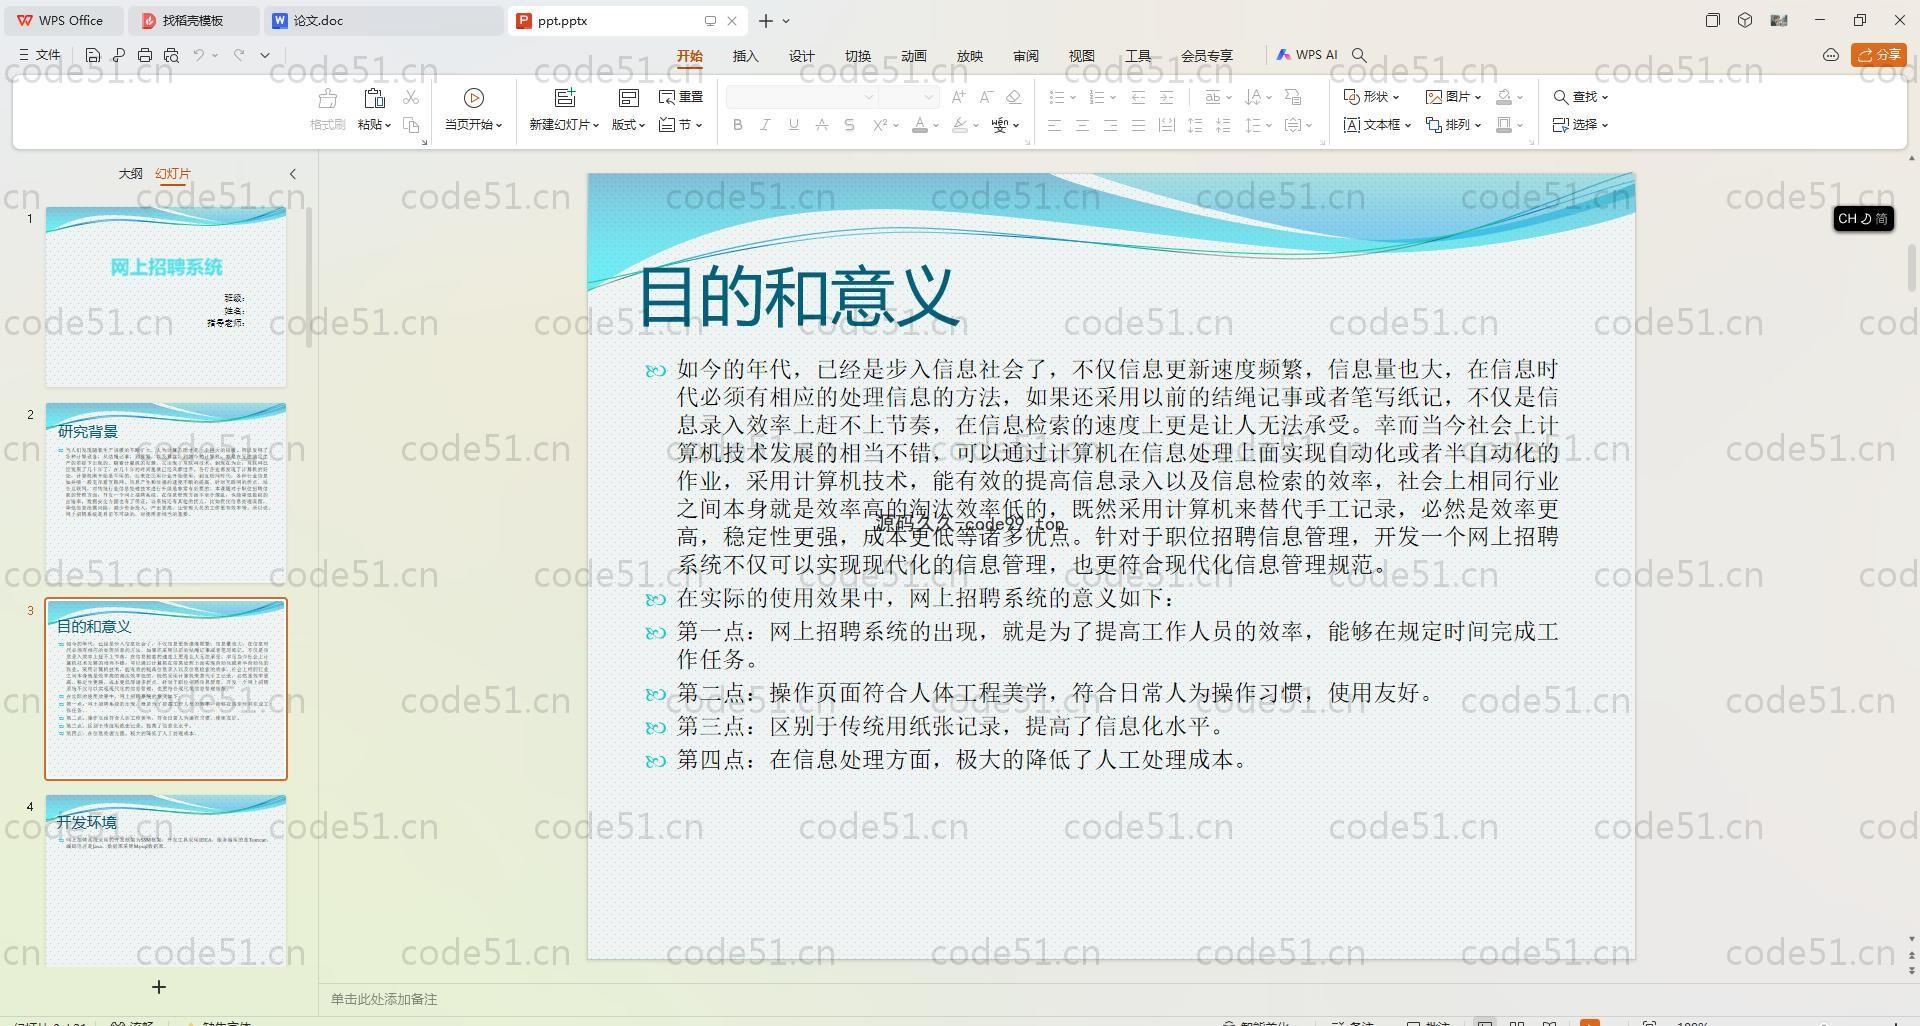Open the Text Box (文本框) dropdown
Image resolution: width=1920 pixels, height=1026 pixels.
(1377, 125)
